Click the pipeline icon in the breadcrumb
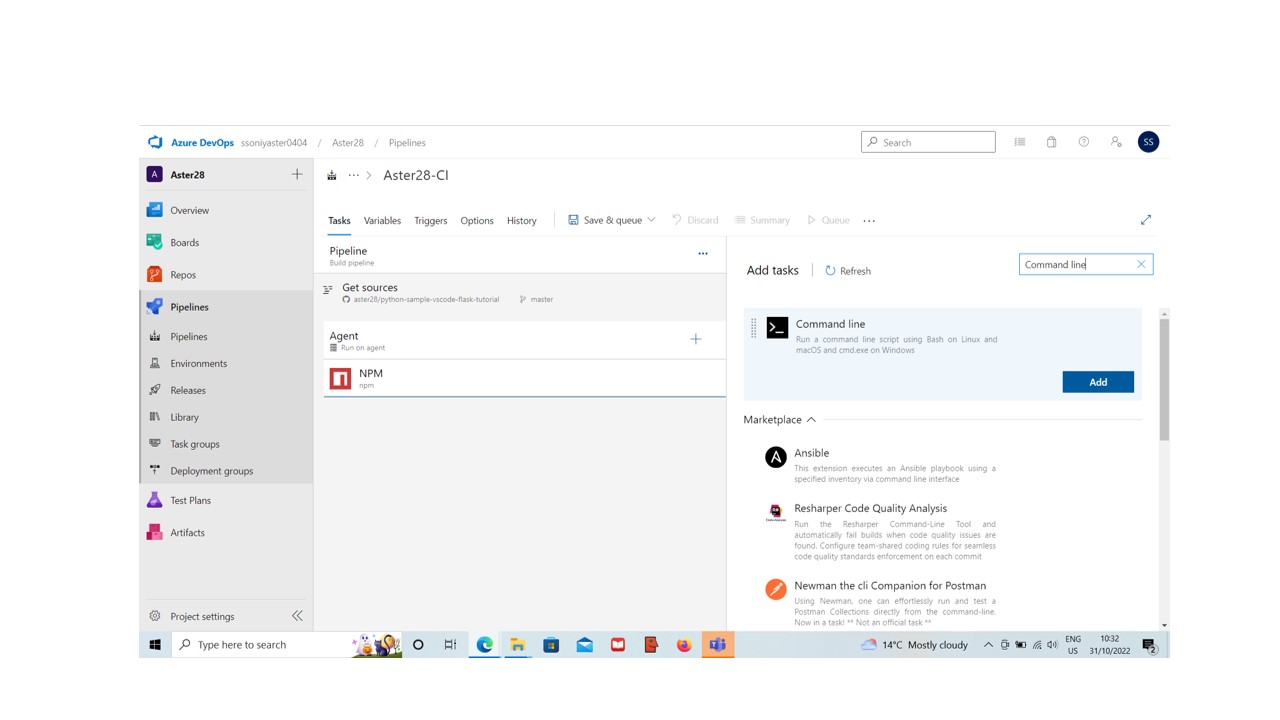Viewport: 1280px width, 720px height. pyautogui.click(x=332, y=175)
